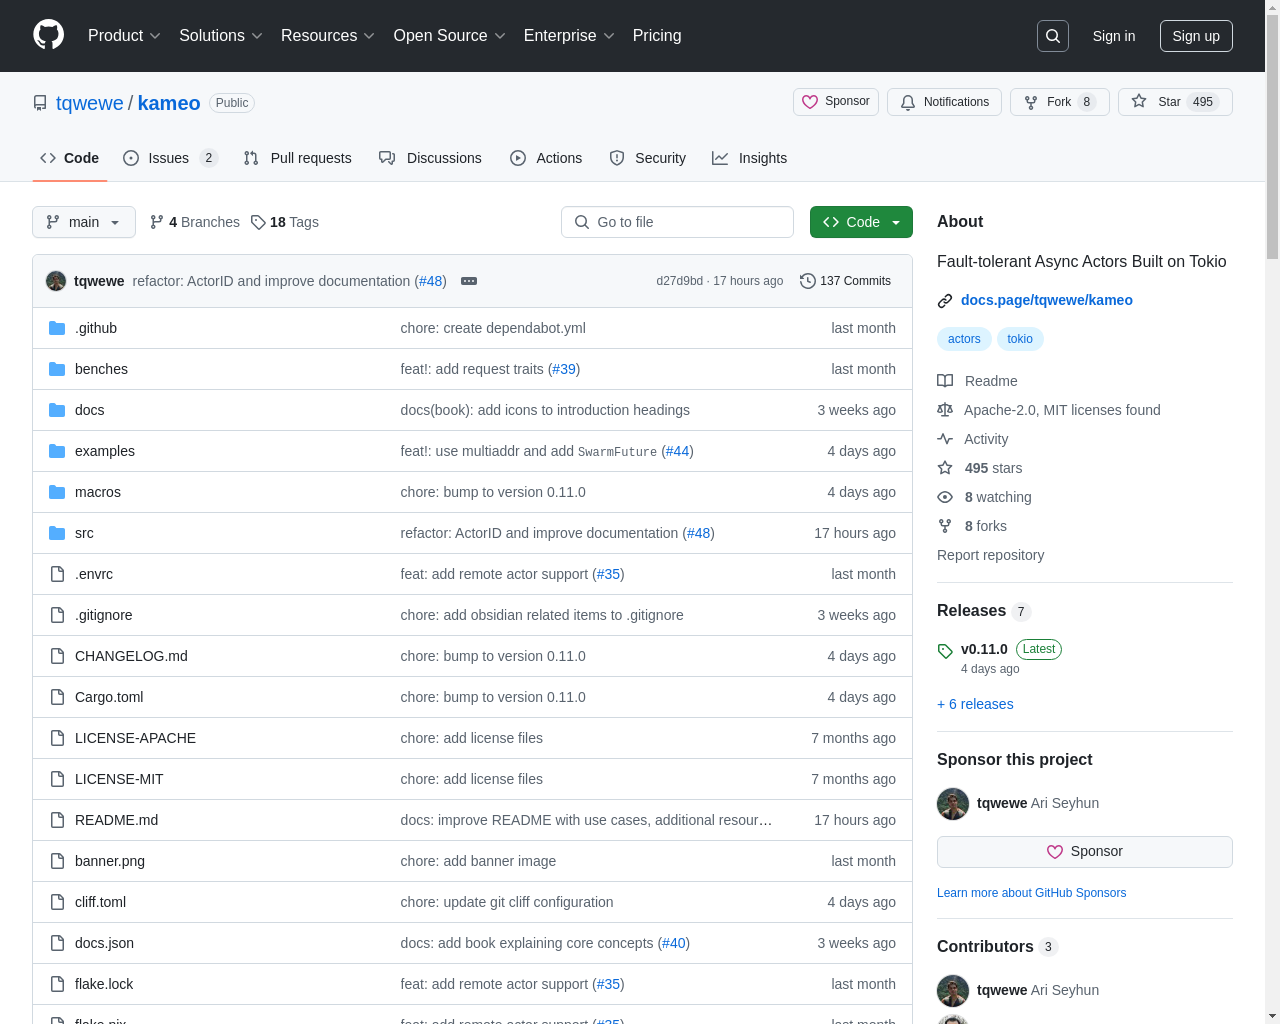Image resolution: width=1280 pixels, height=1024 pixels.
Task: Open tqwewe avatar under Contributors
Action: tap(953, 991)
